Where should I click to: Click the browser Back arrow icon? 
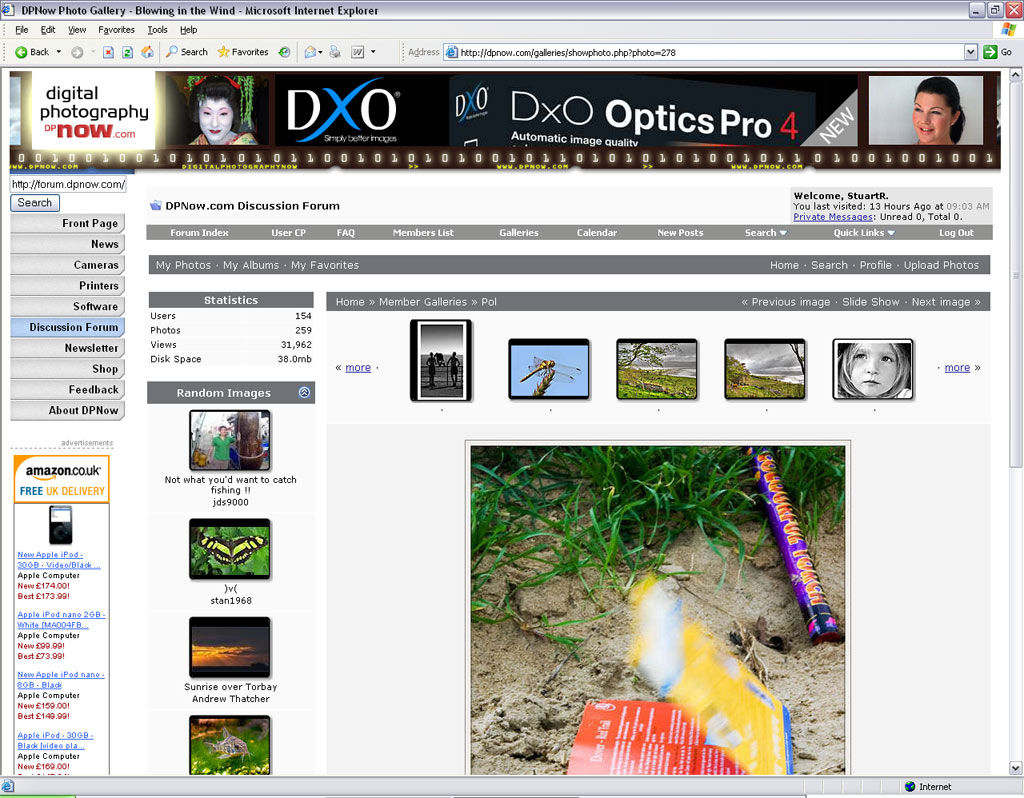coord(21,52)
